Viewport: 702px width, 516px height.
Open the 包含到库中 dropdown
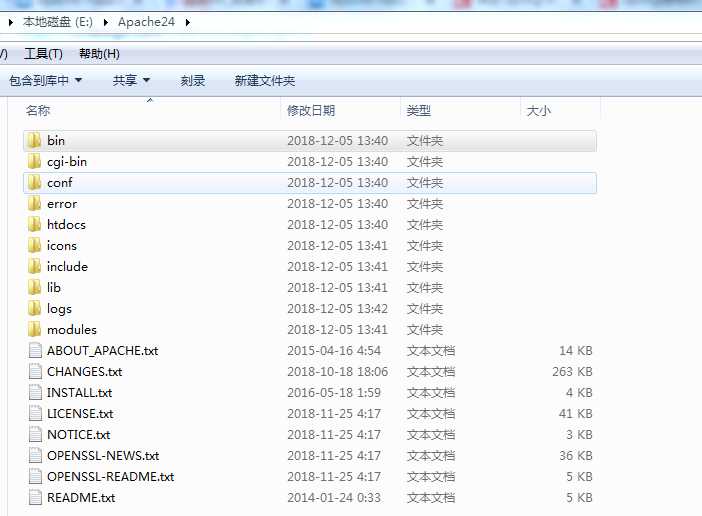click(x=46, y=81)
